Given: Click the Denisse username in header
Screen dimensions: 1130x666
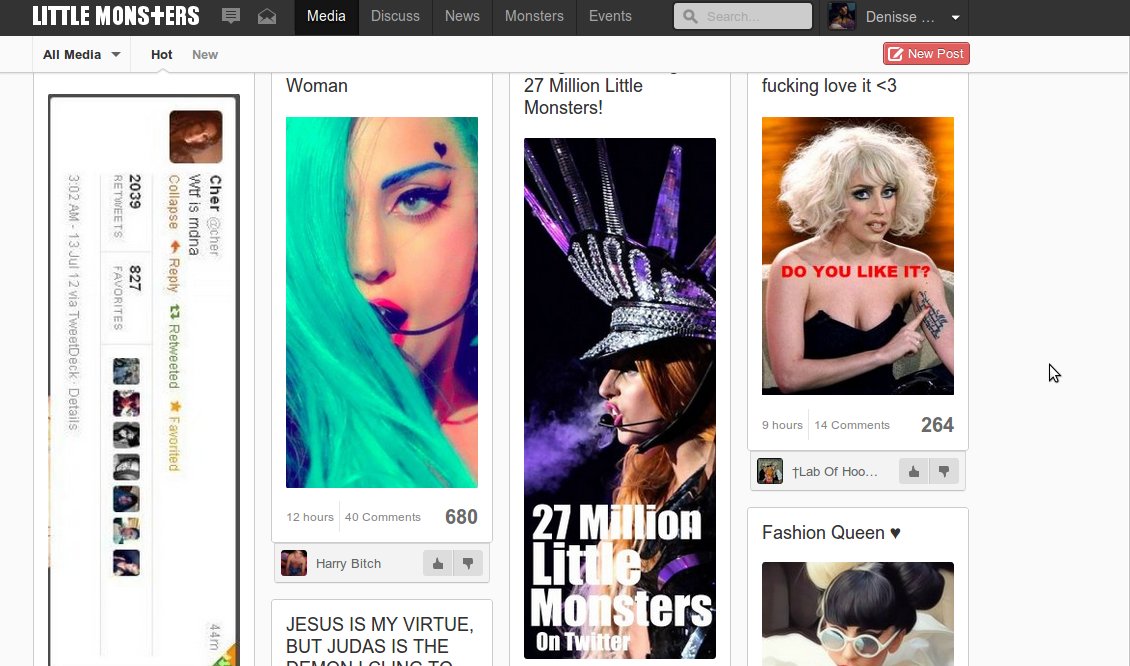Looking at the screenshot, I should [x=899, y=17].
